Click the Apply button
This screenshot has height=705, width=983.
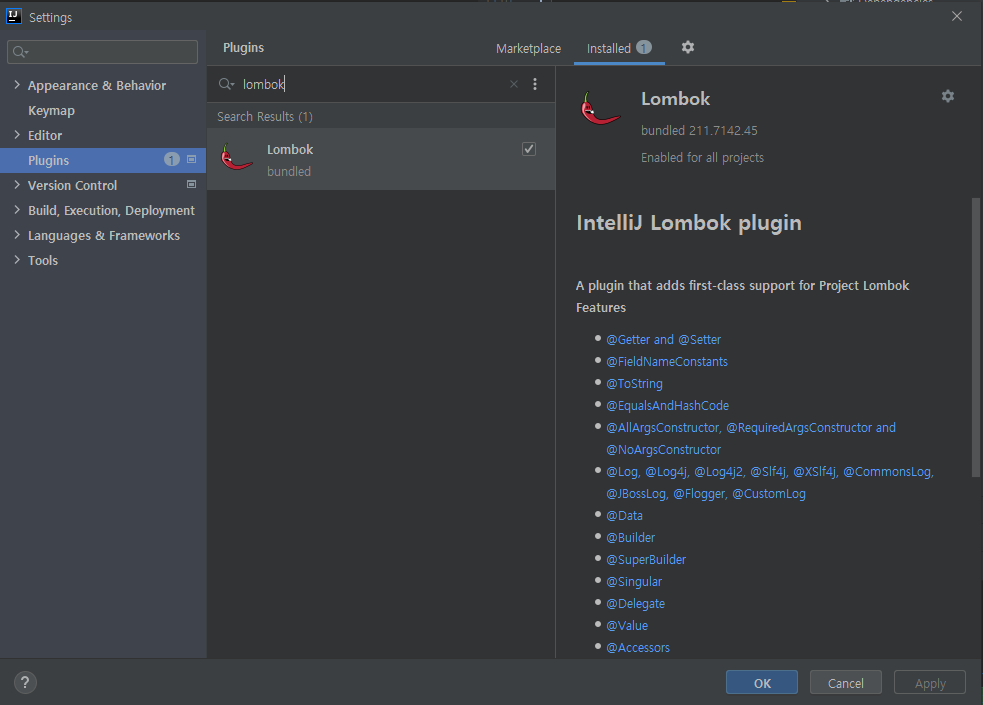(930, 682)
